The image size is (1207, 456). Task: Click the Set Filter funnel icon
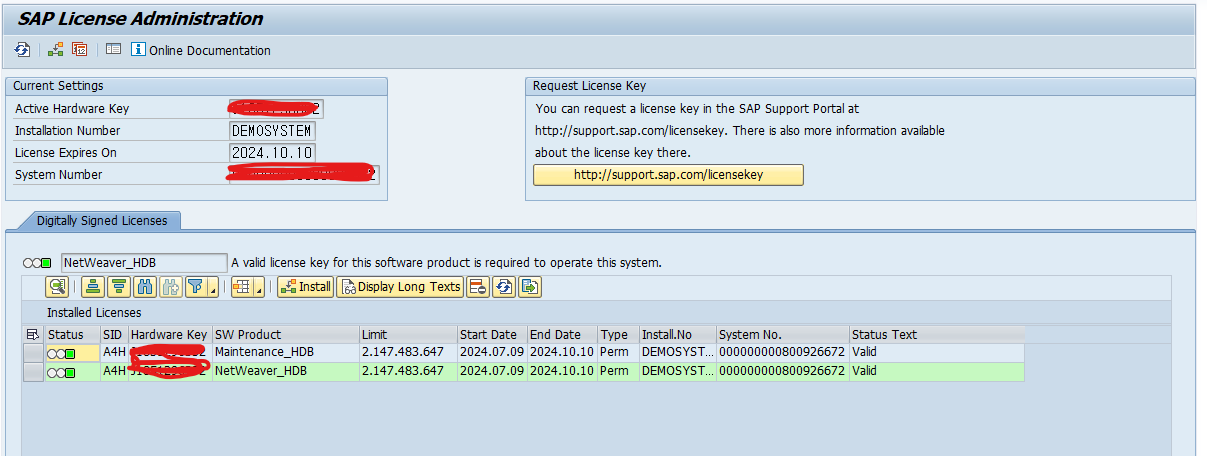(194, 287)
